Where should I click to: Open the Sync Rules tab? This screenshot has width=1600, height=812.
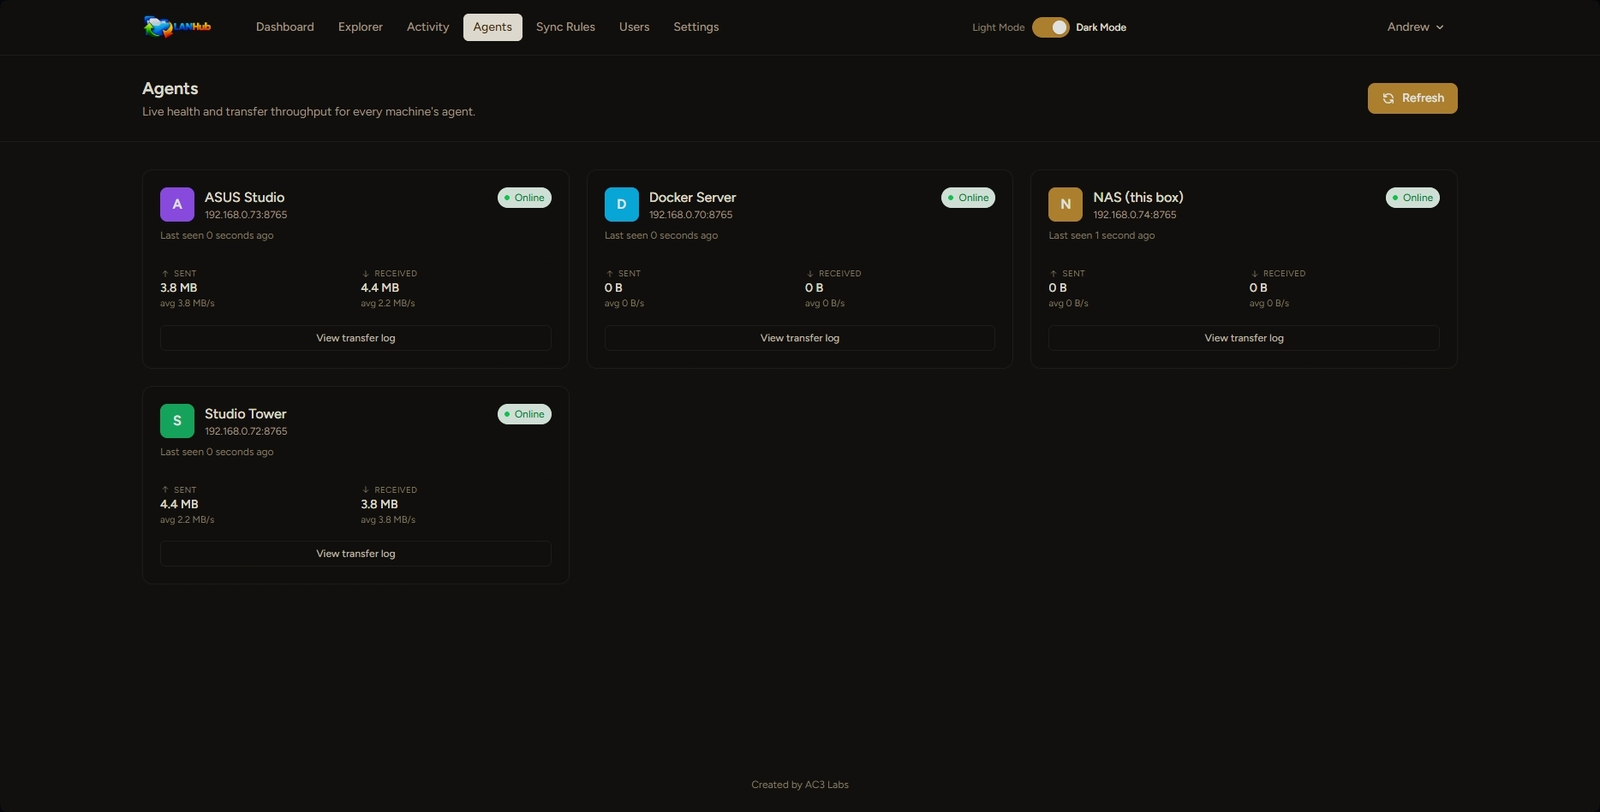pyautogui.click(x=565, y=27)
